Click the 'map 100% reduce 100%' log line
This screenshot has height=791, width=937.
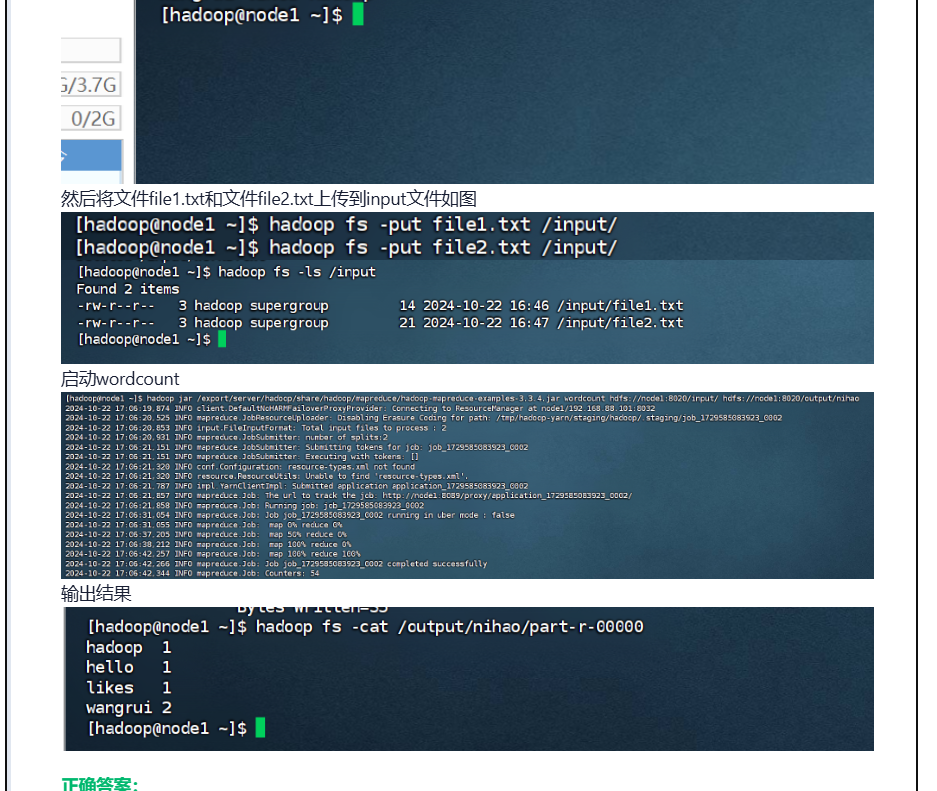point(213,554)
